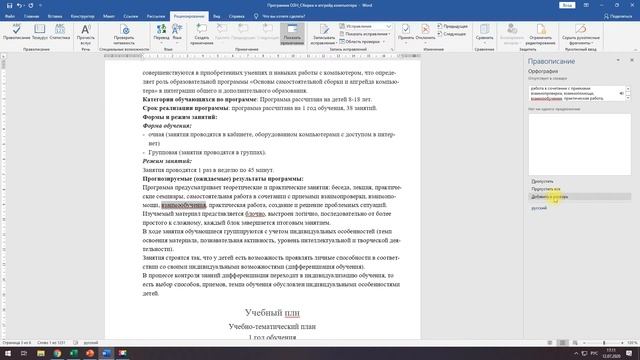The image size is (640, 360).
Task: Click 'Учебно-тематический план' subheading
Action: pyautogui.click(x=272, y=327)
